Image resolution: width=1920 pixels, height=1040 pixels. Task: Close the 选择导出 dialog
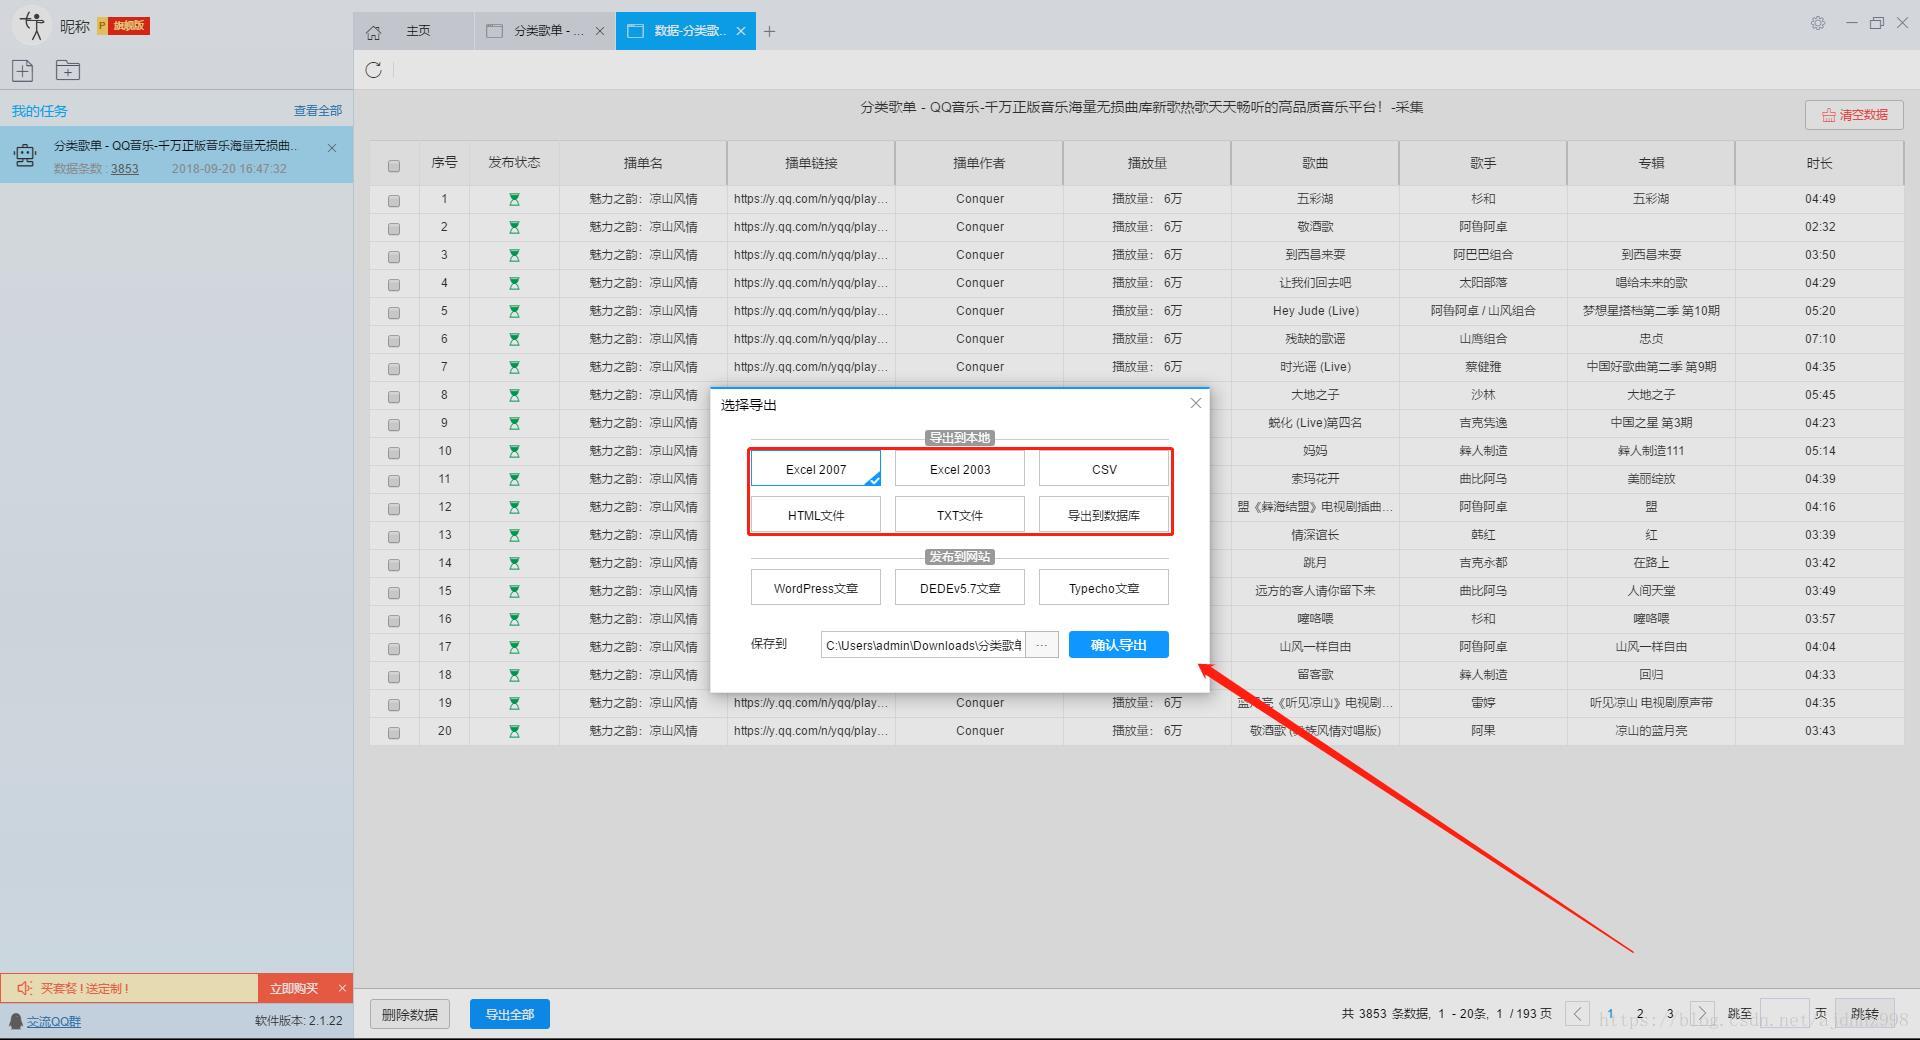(1195, 403)
